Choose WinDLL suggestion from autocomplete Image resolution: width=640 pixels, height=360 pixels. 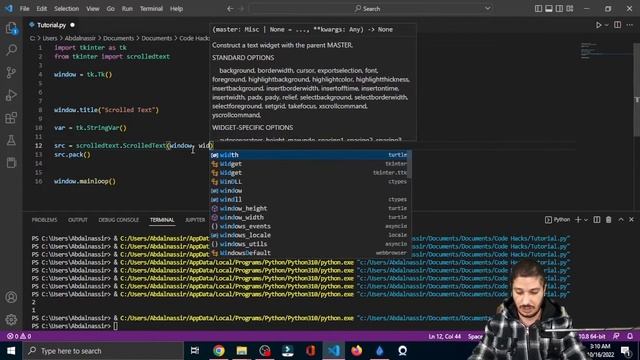click(310, 182)
